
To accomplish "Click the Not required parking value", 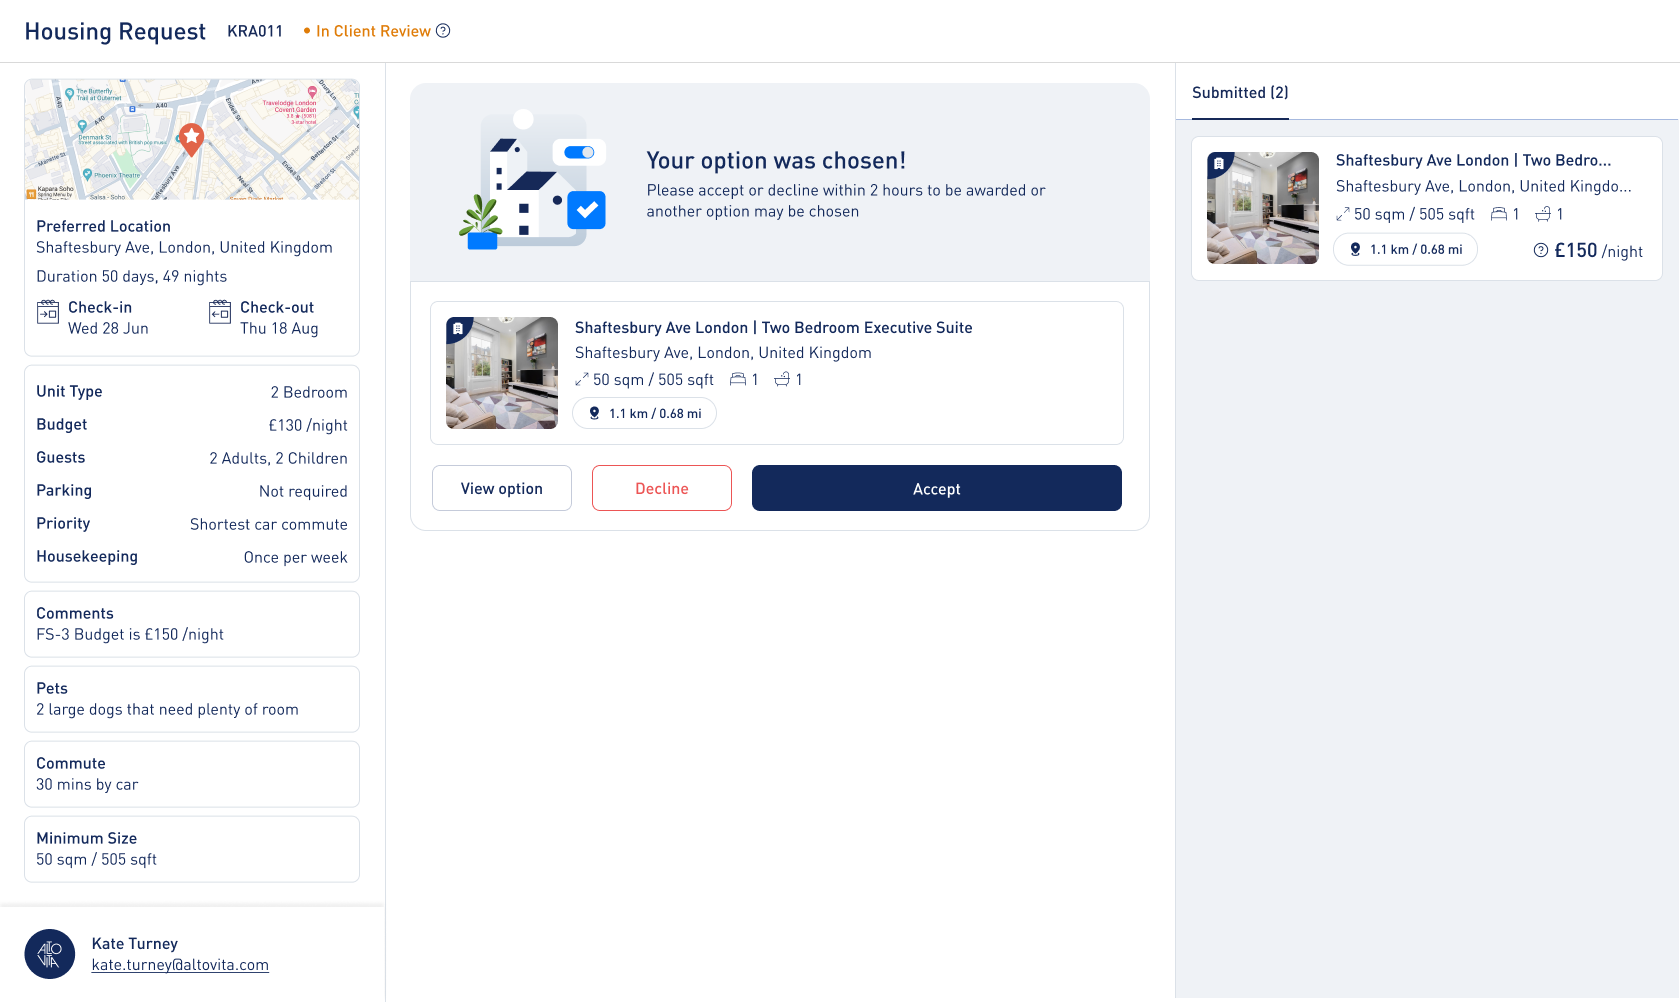I will coord(303,492).
